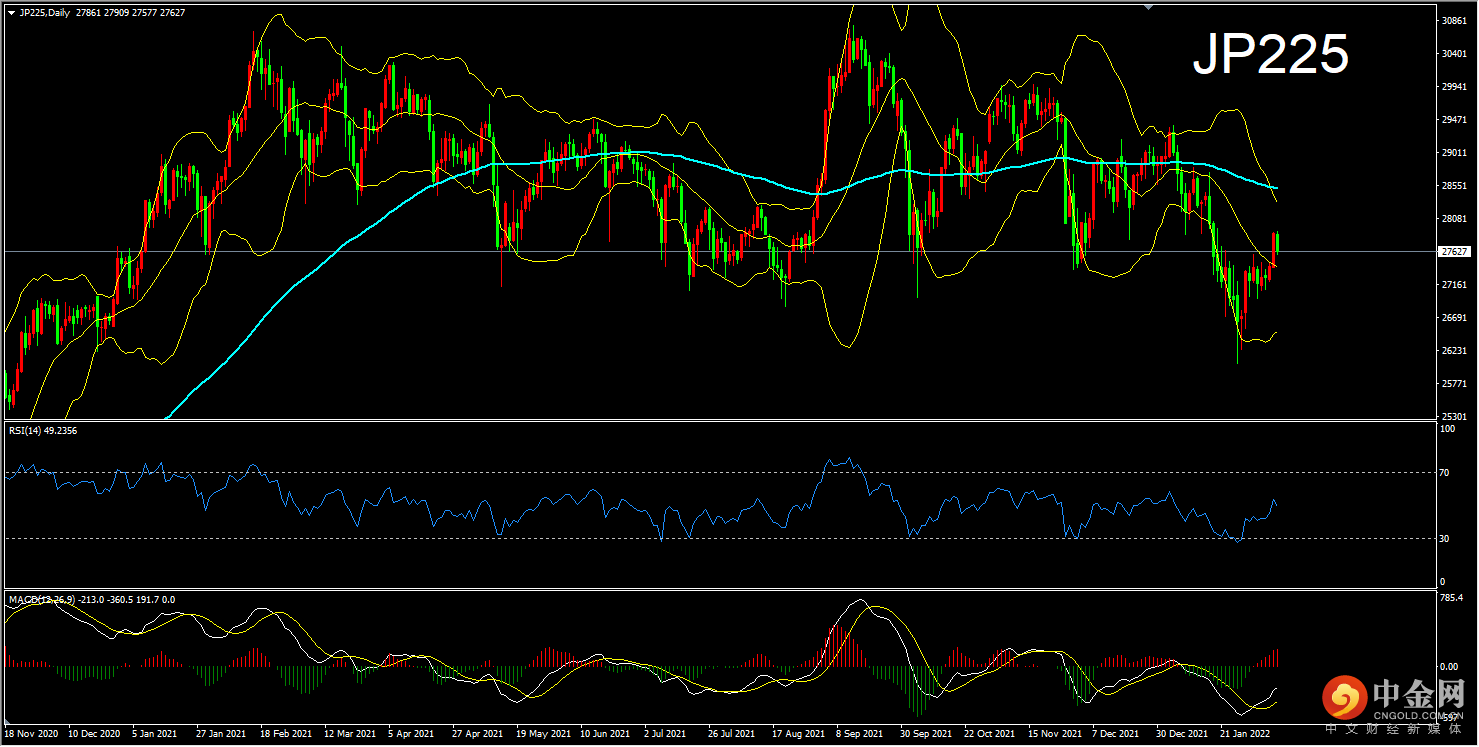The image size is (1479, 747).
Task: Click the 29471 price scale value
Action: 1455,119
